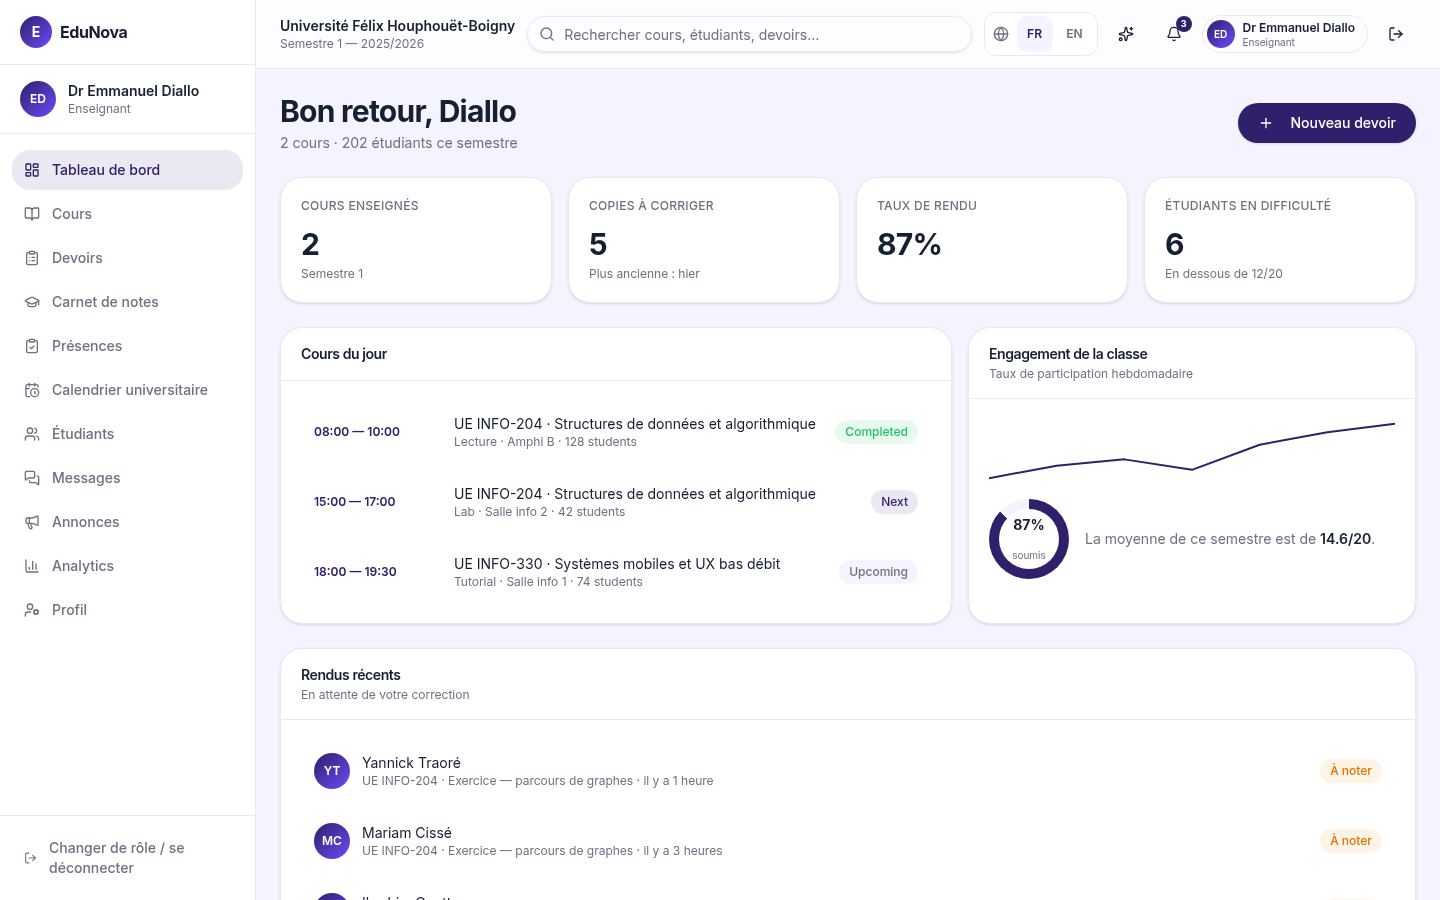
Task: Click the Annonces megaphone icon
Action: (32, 522)
